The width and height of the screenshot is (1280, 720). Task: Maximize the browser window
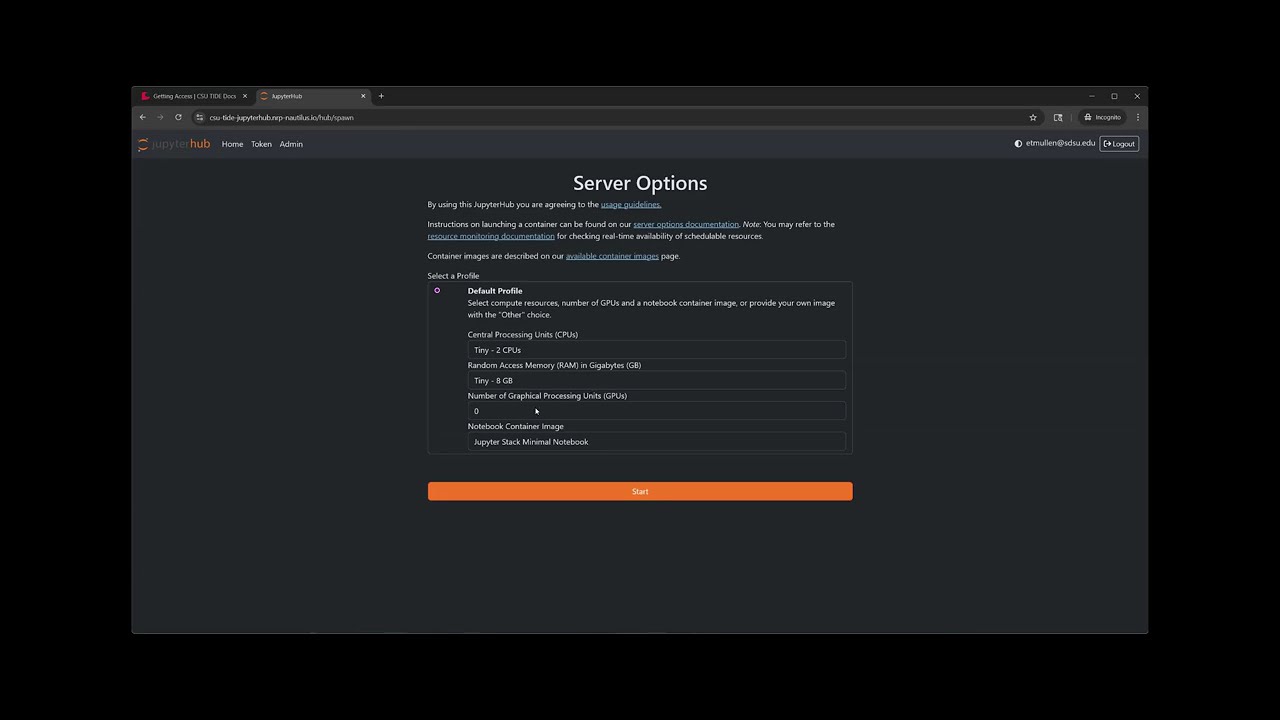(1114, 96)
